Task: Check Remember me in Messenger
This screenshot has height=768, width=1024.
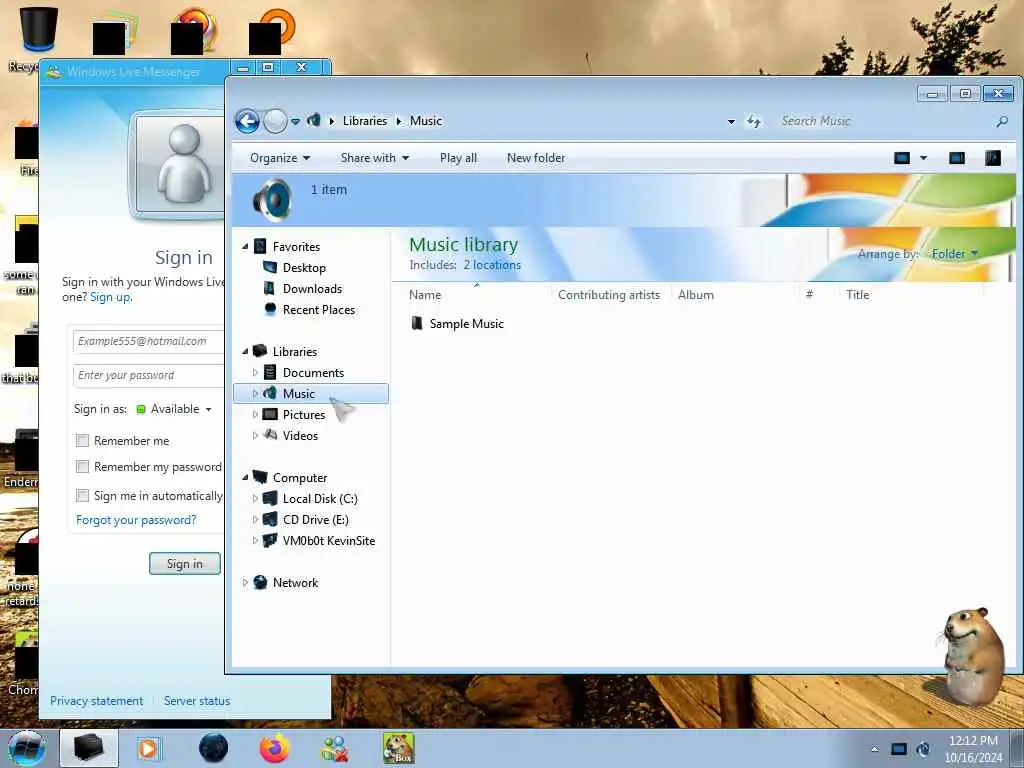Action: (82, 441)
